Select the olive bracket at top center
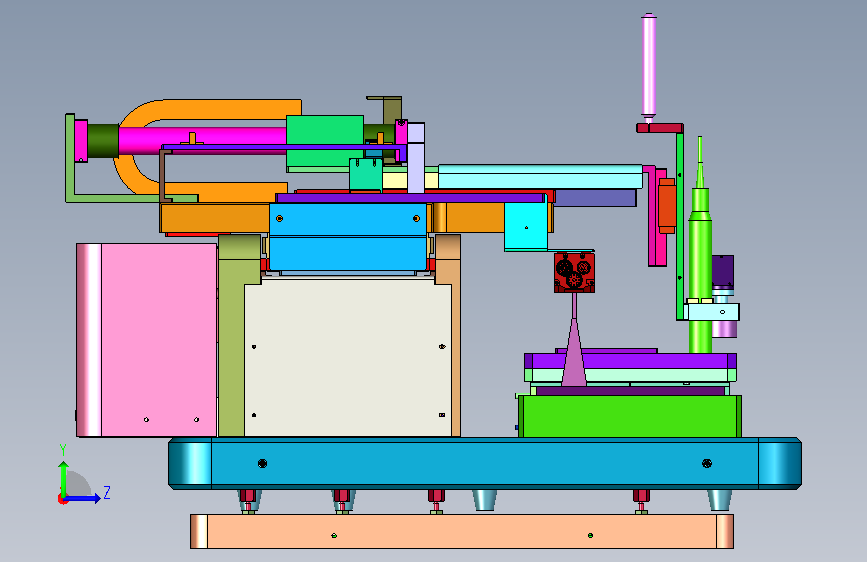The height and width of the screenshot is (562, 867). click(x=391, y=111)
